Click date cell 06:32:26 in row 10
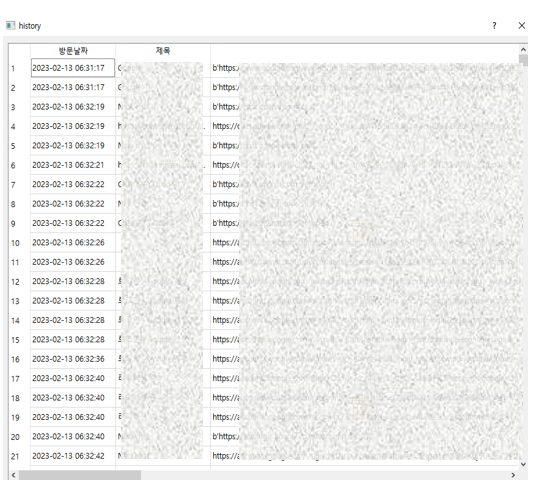This screenshot has width=537, height=484. tap(73, 243)
